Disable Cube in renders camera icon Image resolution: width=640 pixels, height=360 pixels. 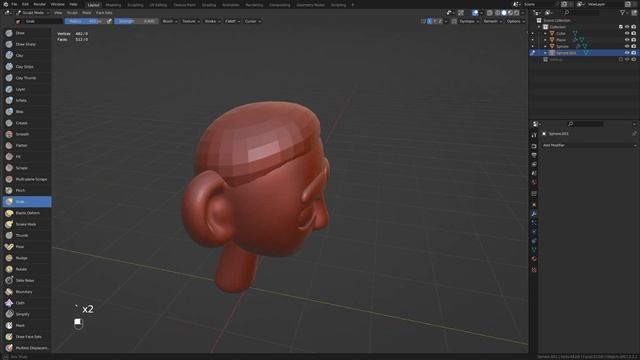633,33
